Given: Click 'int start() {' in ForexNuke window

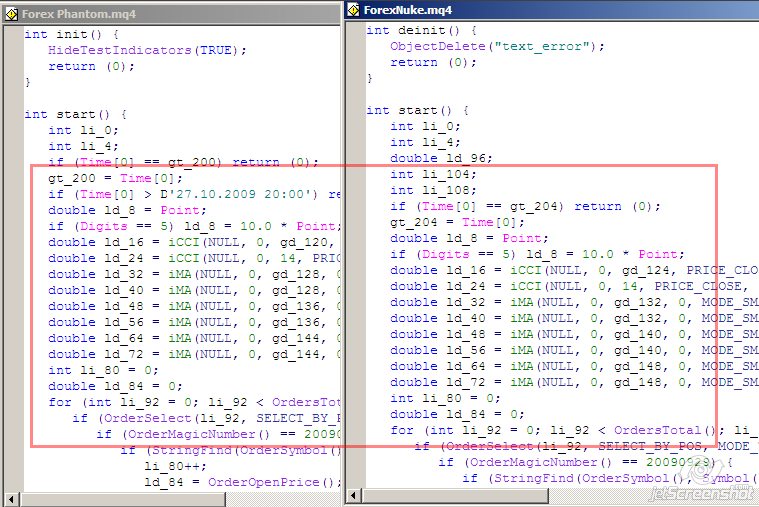Looking at the screenshot, I should tap(417, 110).
